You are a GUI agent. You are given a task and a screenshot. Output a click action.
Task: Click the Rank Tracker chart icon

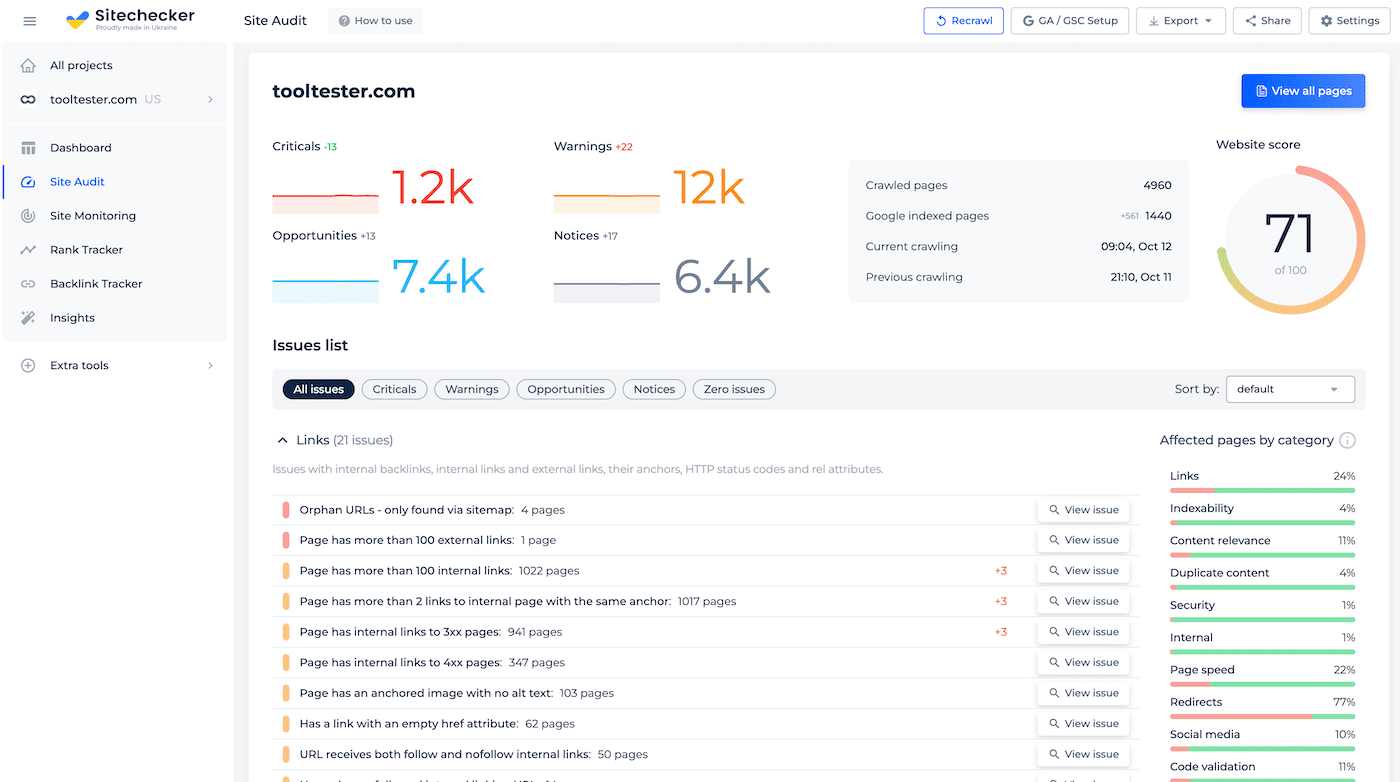pos(28,250)
